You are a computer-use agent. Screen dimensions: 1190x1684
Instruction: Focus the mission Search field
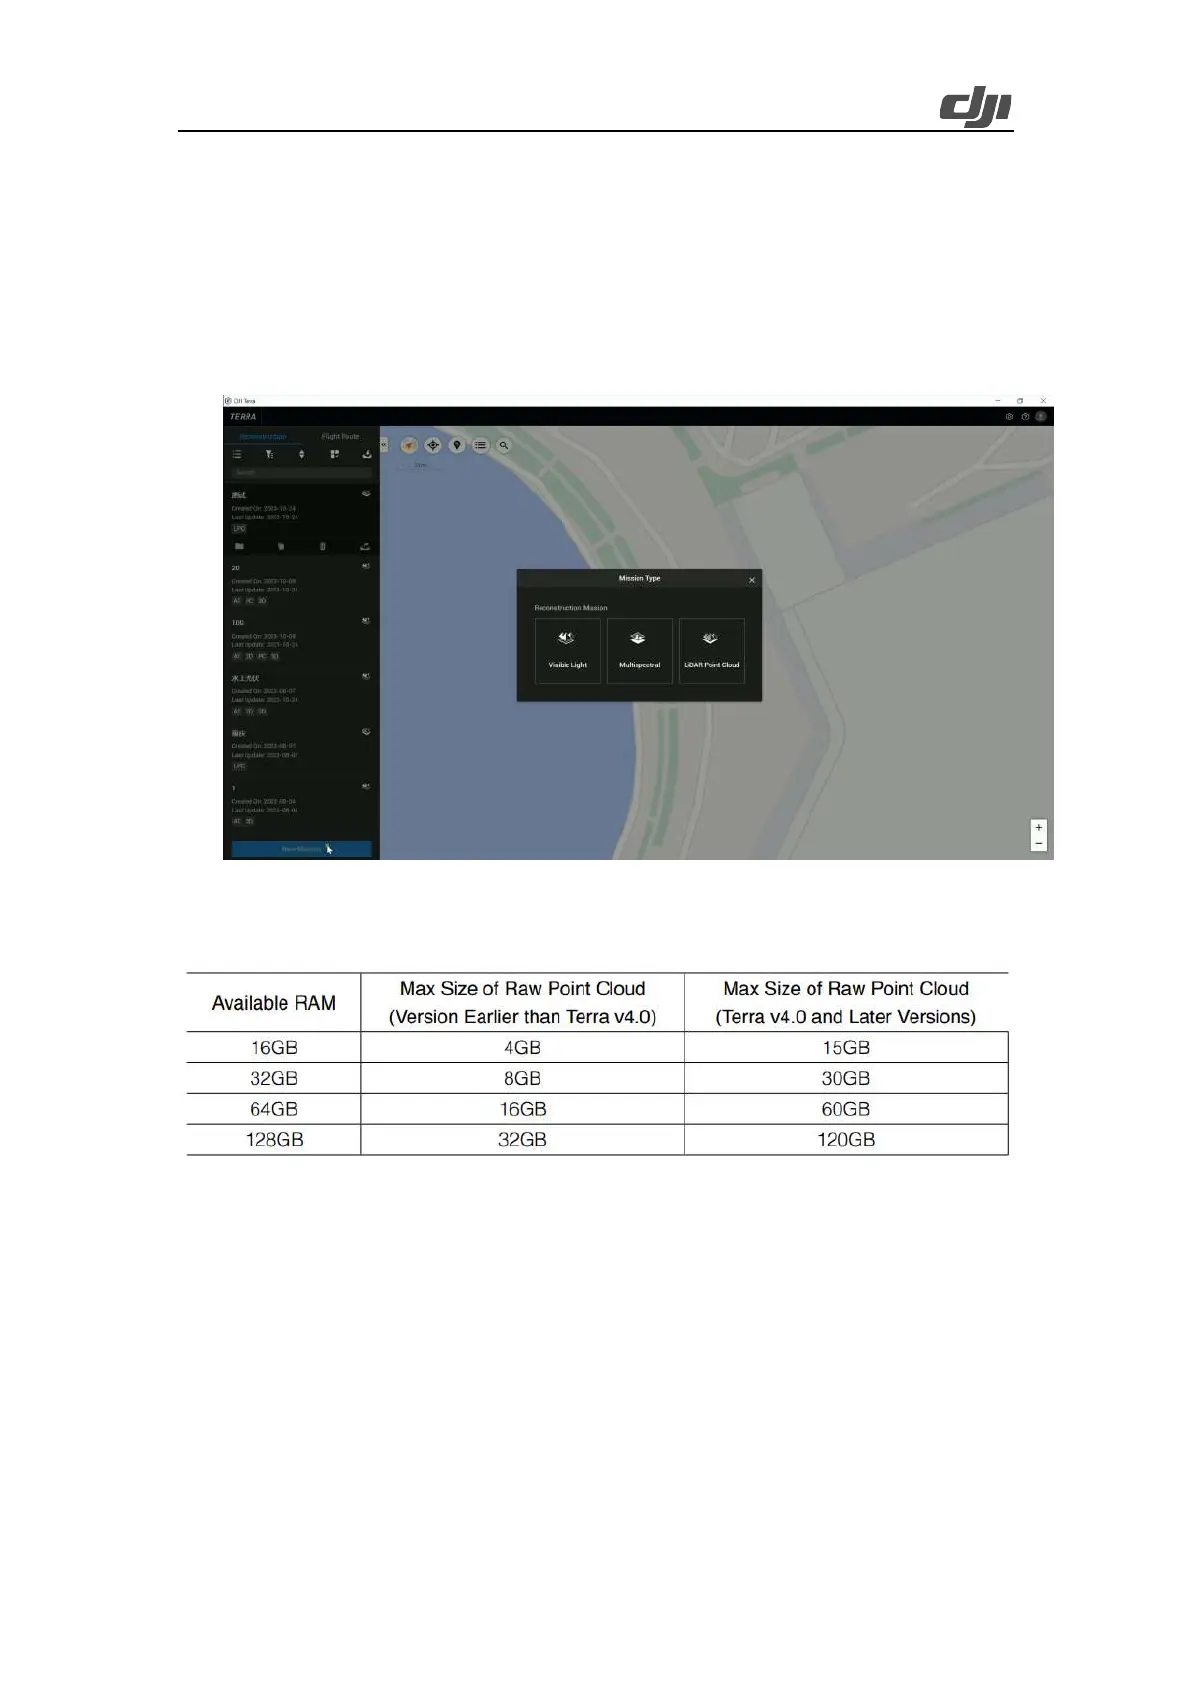tap(301, 472)
